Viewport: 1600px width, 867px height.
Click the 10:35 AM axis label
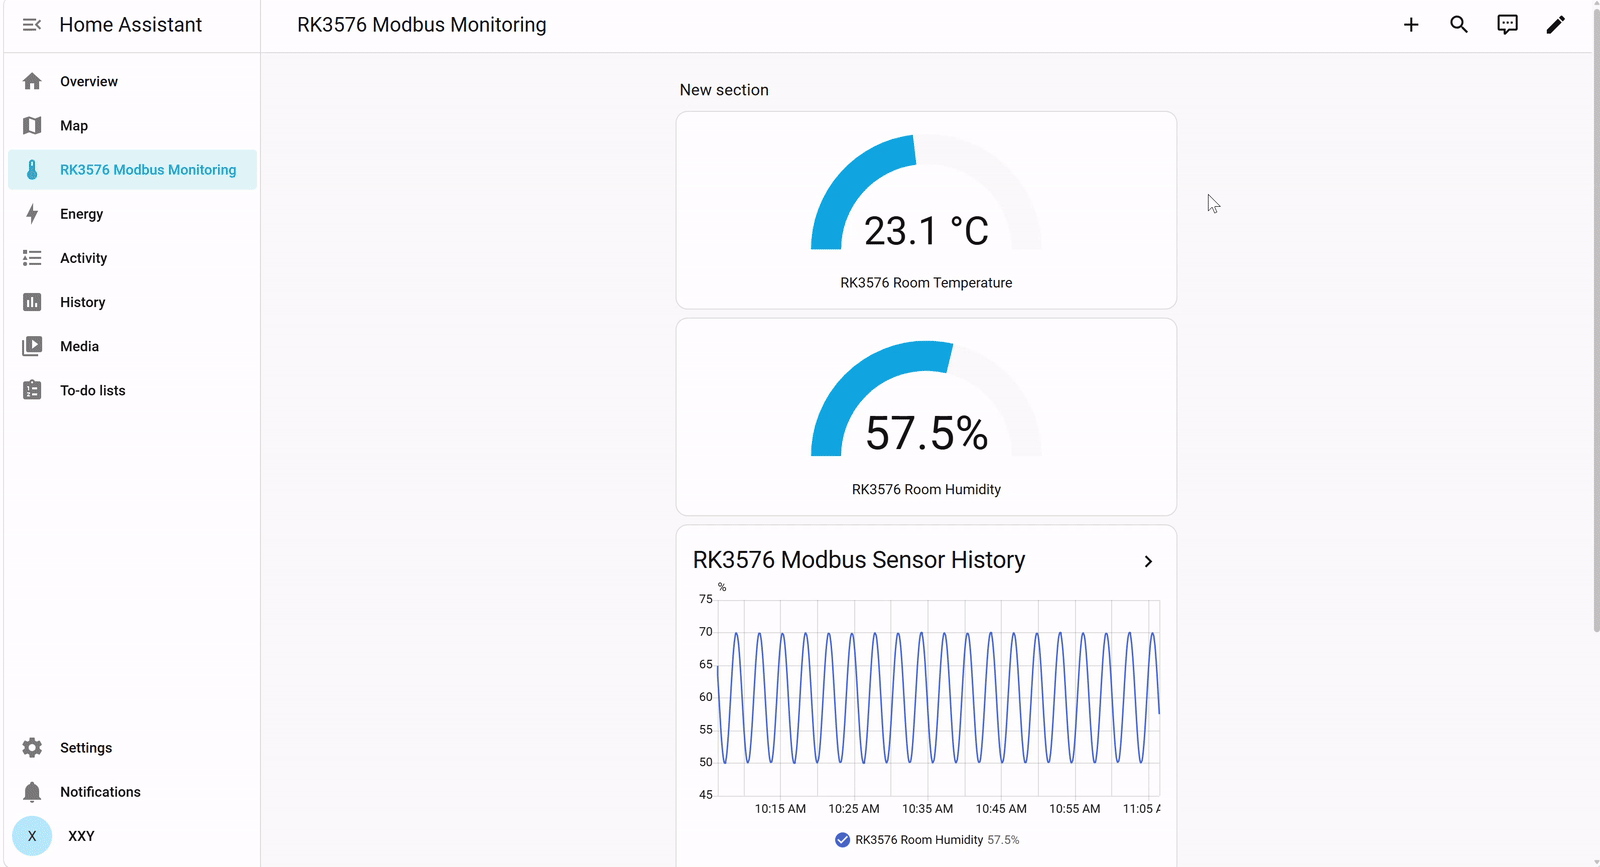[927, 809]
